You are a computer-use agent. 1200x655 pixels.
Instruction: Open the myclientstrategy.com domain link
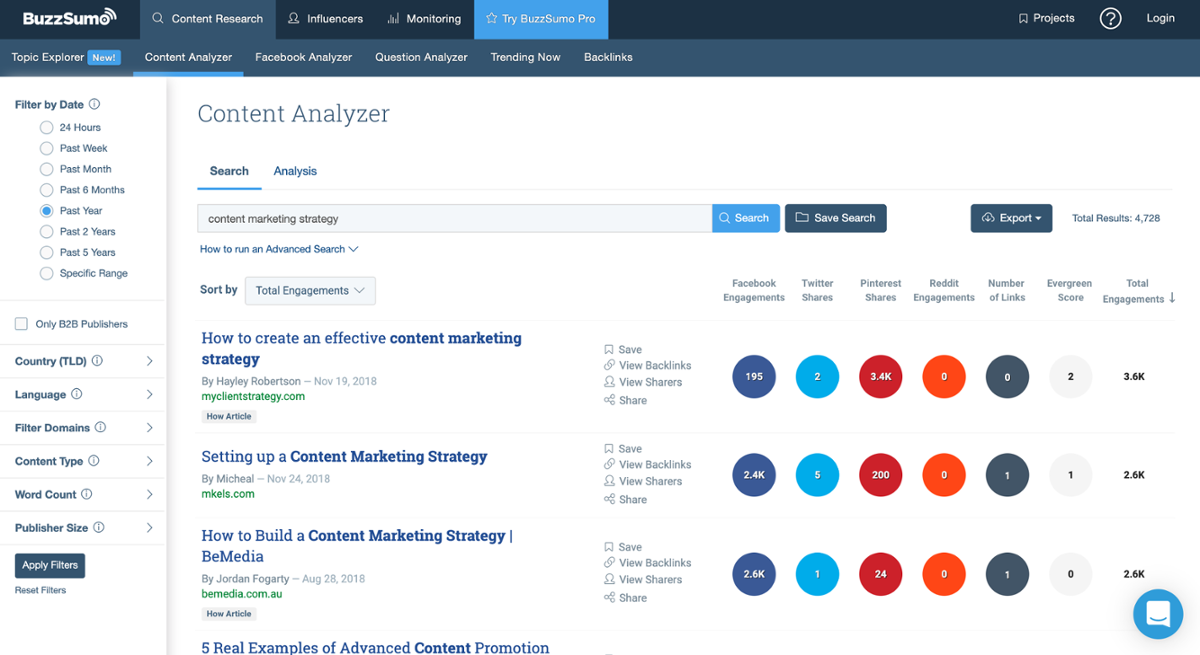pos(253,396)
